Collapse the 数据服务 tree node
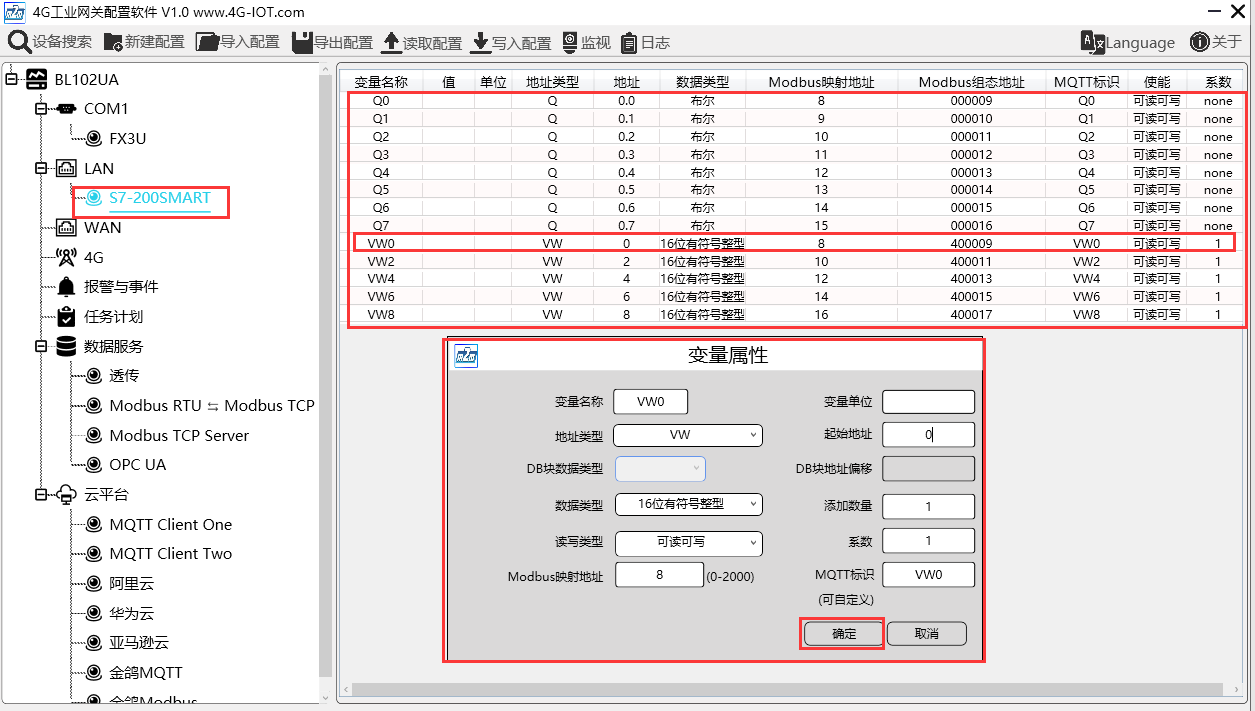 tap(41, 346)
